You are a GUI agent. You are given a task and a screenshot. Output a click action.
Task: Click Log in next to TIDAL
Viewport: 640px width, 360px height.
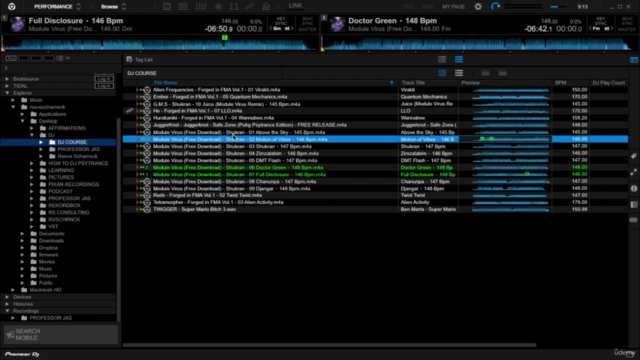coord(104,86)
